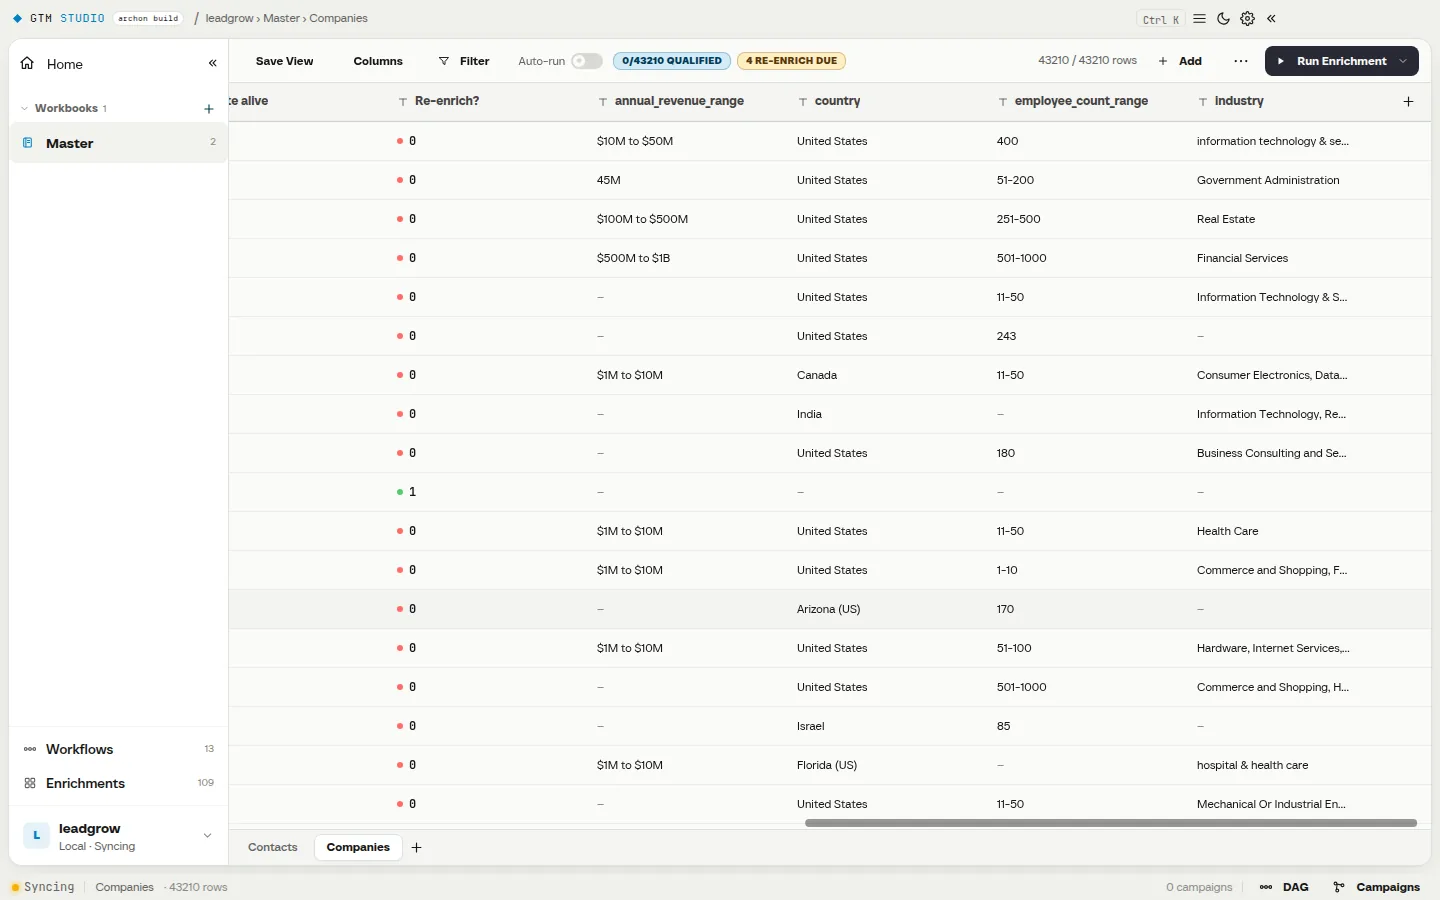Click the Master breadcrumb link
The width and height of the screenshot is (1440, 900).
281,19
